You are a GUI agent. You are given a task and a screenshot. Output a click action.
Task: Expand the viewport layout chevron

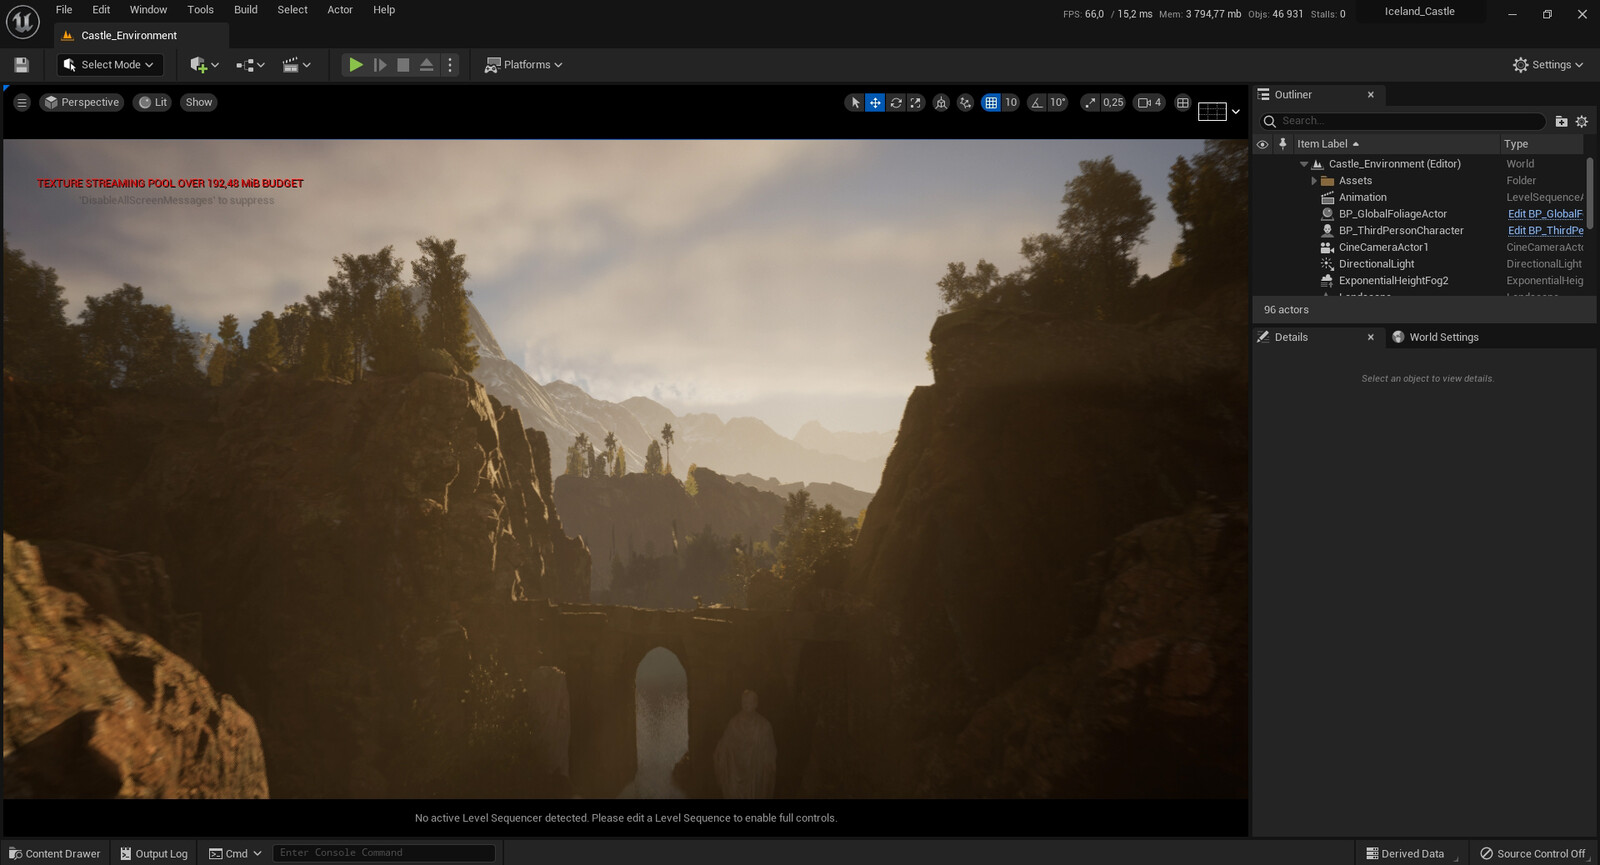tap(1236, 111)
